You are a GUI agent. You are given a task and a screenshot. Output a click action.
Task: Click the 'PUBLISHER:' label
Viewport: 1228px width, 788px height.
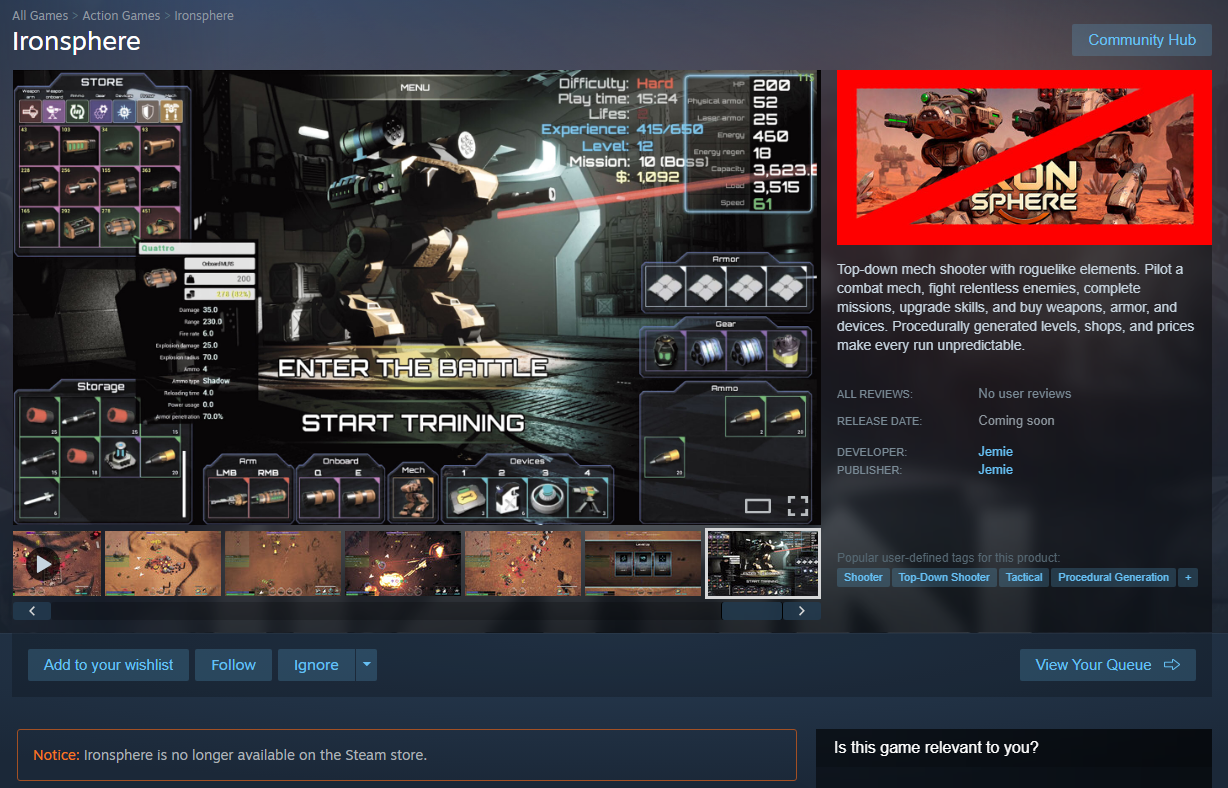tap(869, 470)
